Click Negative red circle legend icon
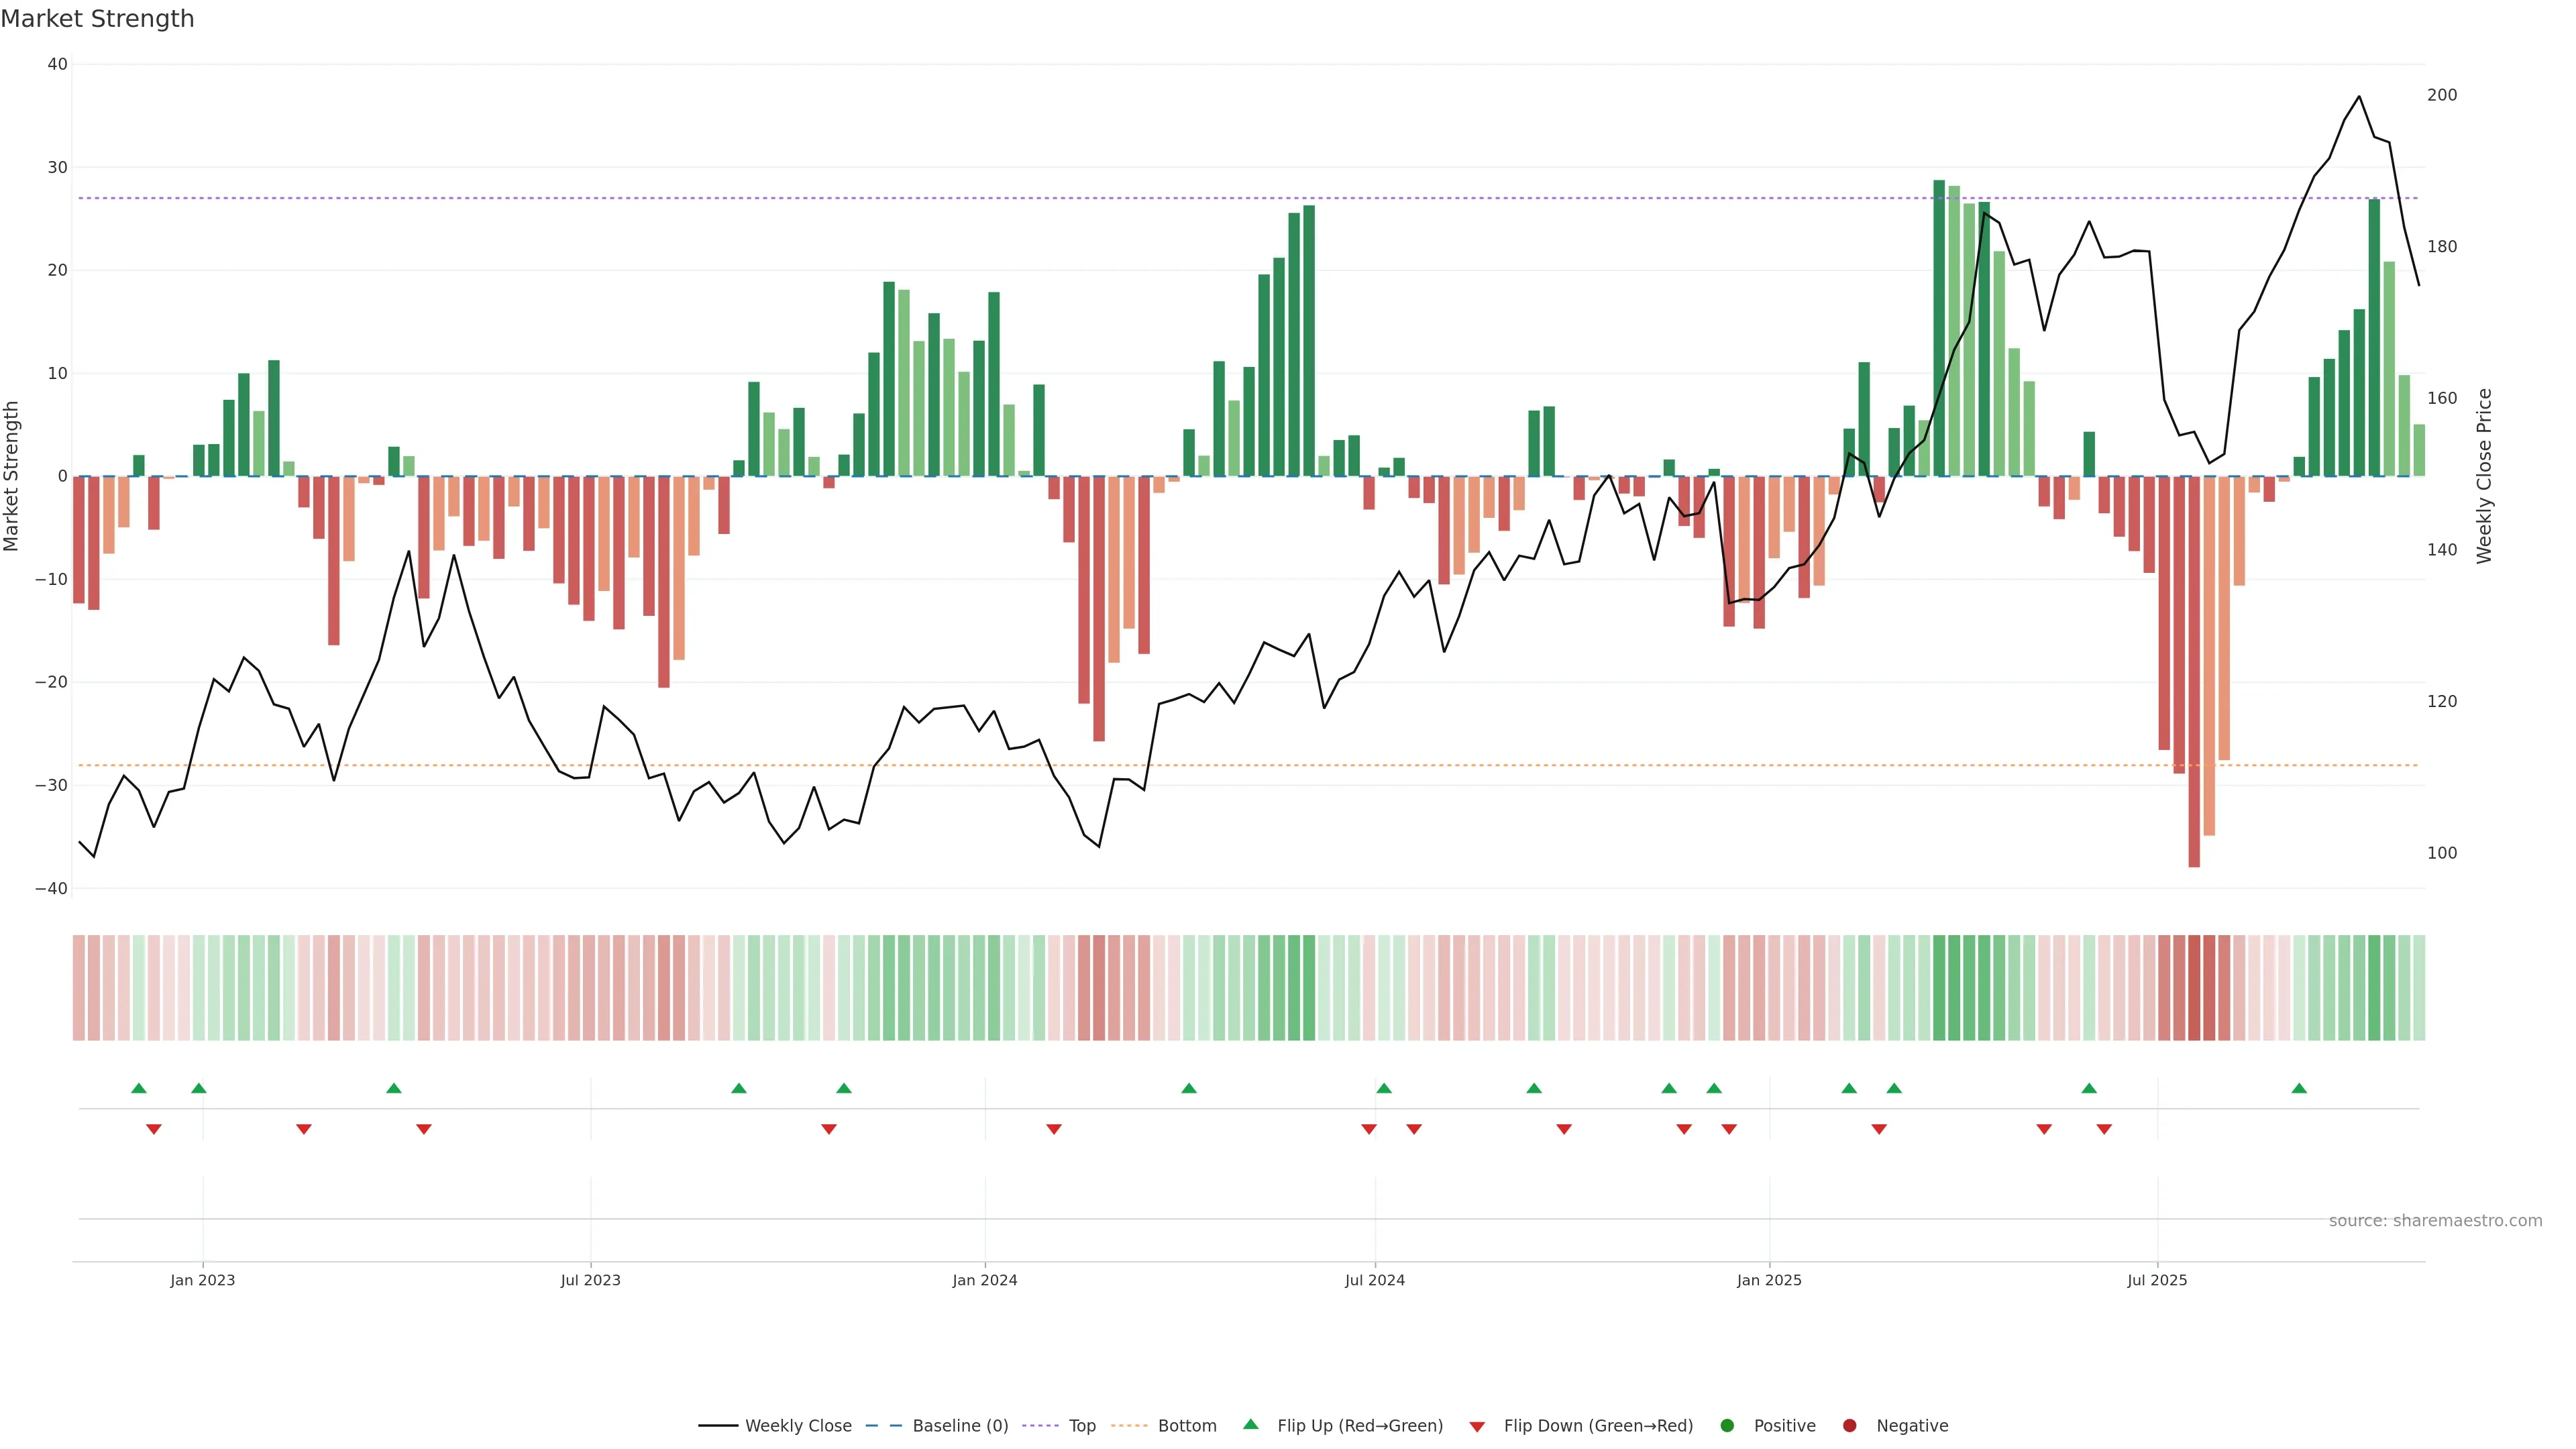The width and height of the screenshot is (2576, 1449). point(1849,1426)
